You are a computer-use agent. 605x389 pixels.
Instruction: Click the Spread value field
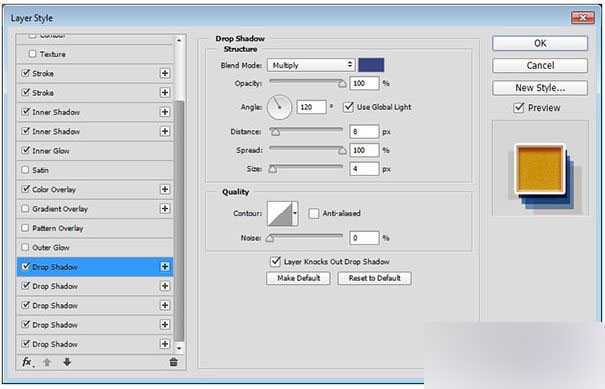(364, 150)
